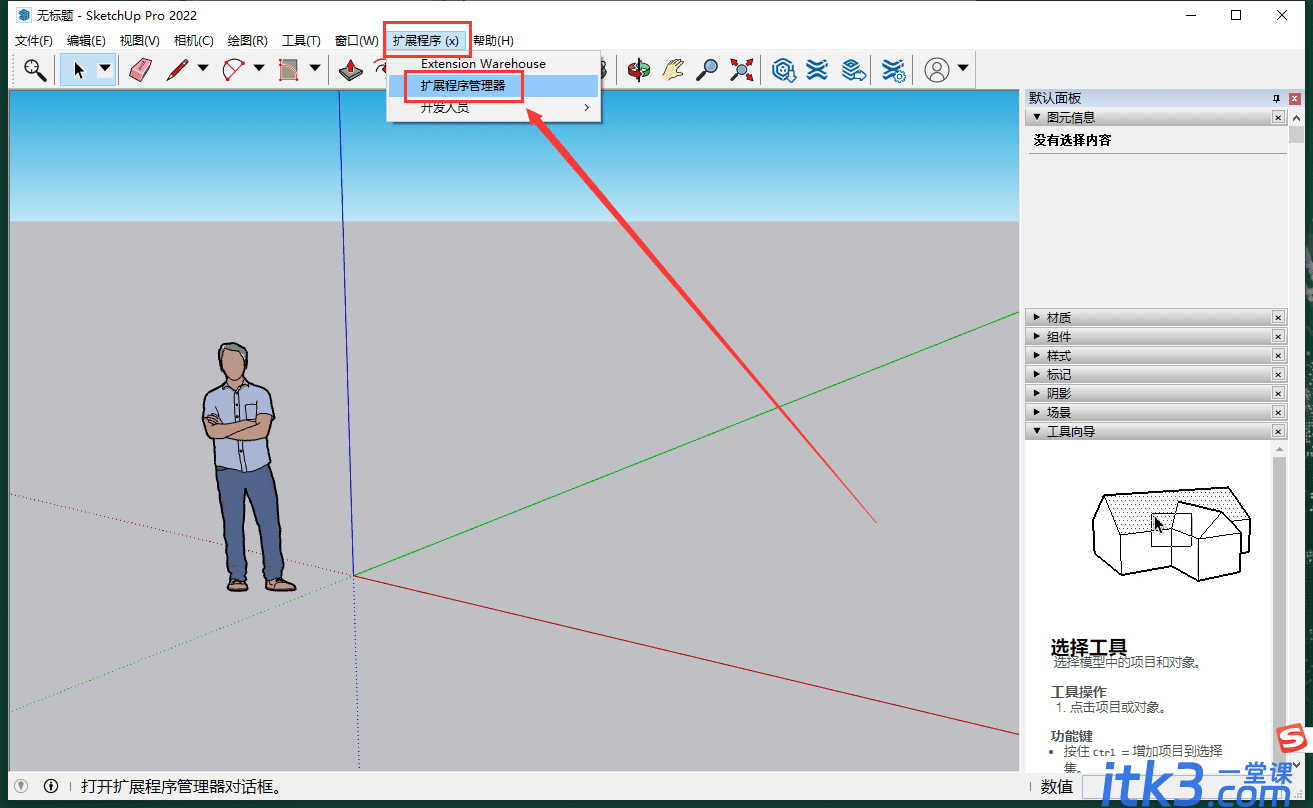
Task: Select the Pan hand tool
Action: (x=673, y=69)
